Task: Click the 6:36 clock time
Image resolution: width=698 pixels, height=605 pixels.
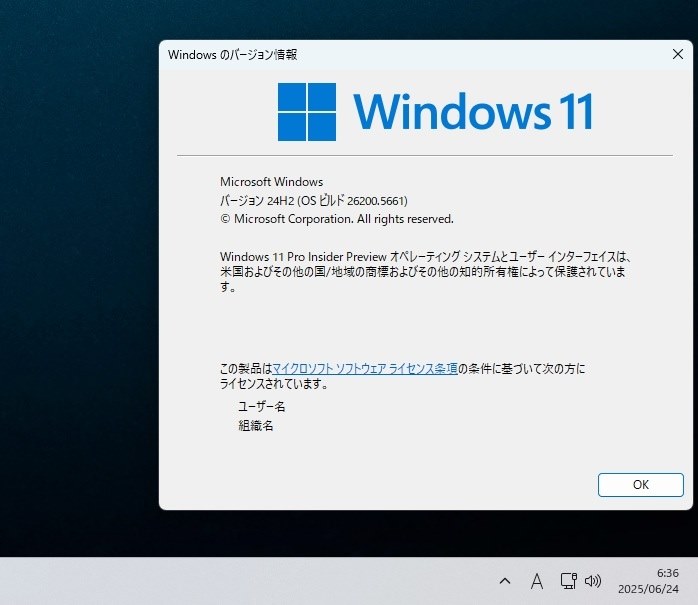Action: point(667,573)
